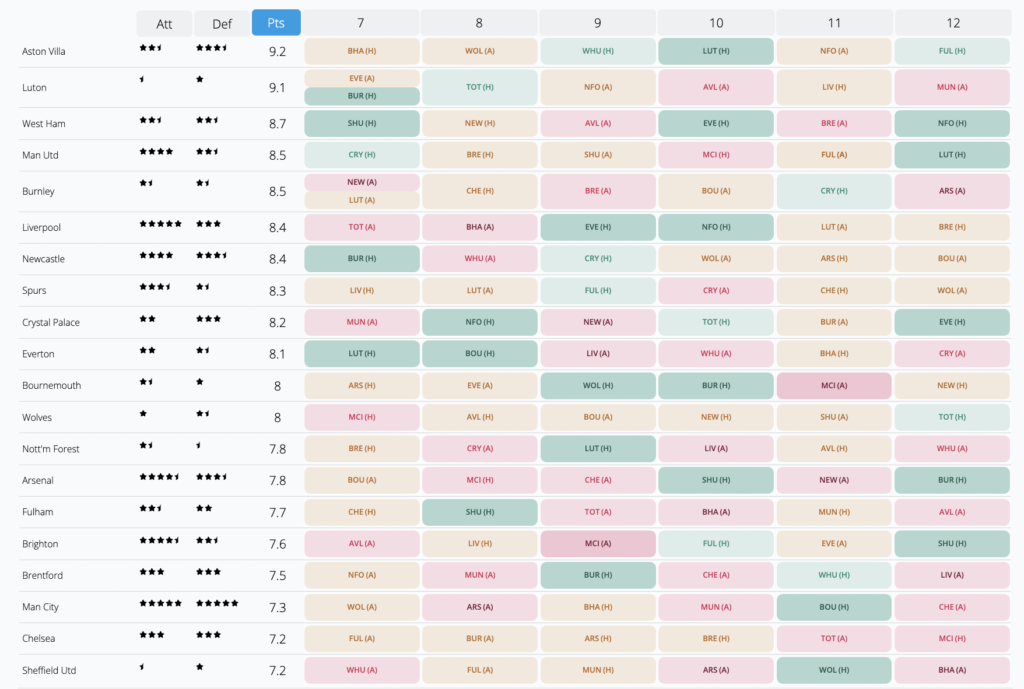Click Sheffield Utd's WOL (H) fixture cell
This screenshot has height=689, width=1024.
coord(834,670)
